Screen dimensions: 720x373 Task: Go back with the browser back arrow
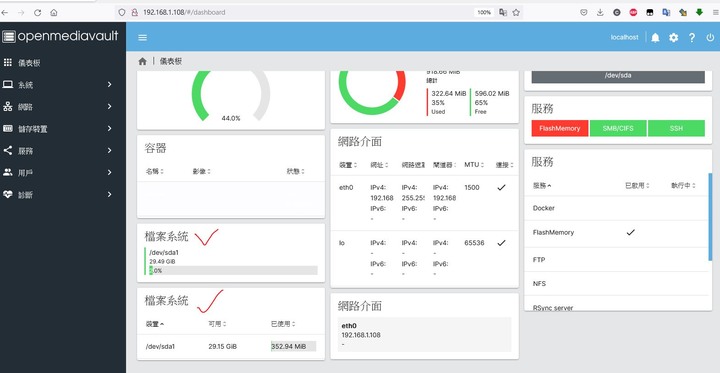click(5, 13)
